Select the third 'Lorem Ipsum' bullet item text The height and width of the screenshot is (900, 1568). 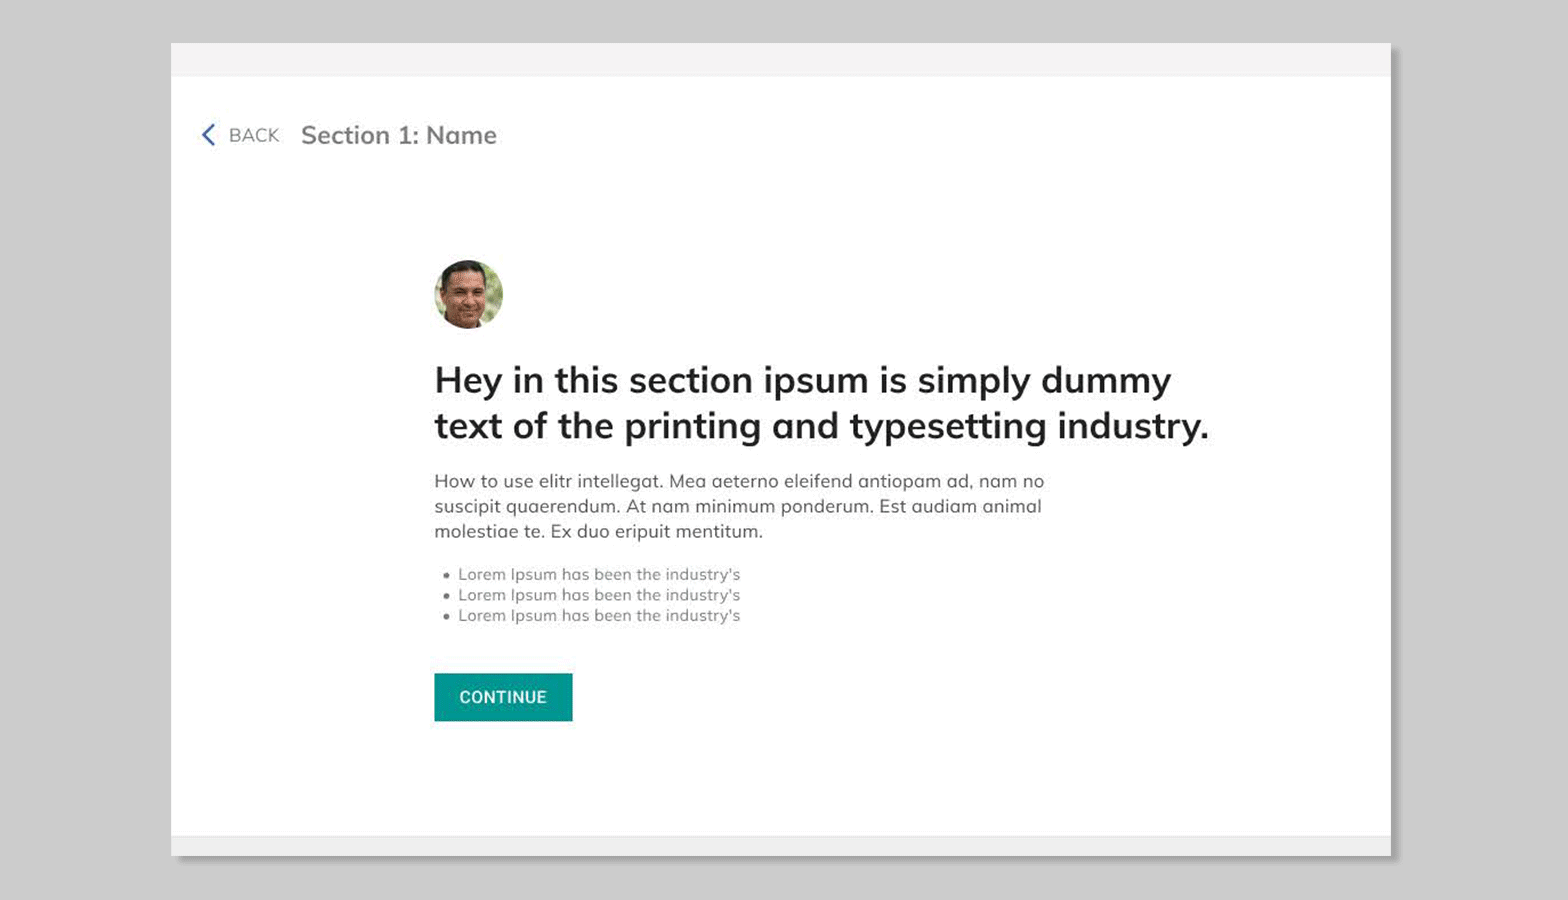pos(598,616)
